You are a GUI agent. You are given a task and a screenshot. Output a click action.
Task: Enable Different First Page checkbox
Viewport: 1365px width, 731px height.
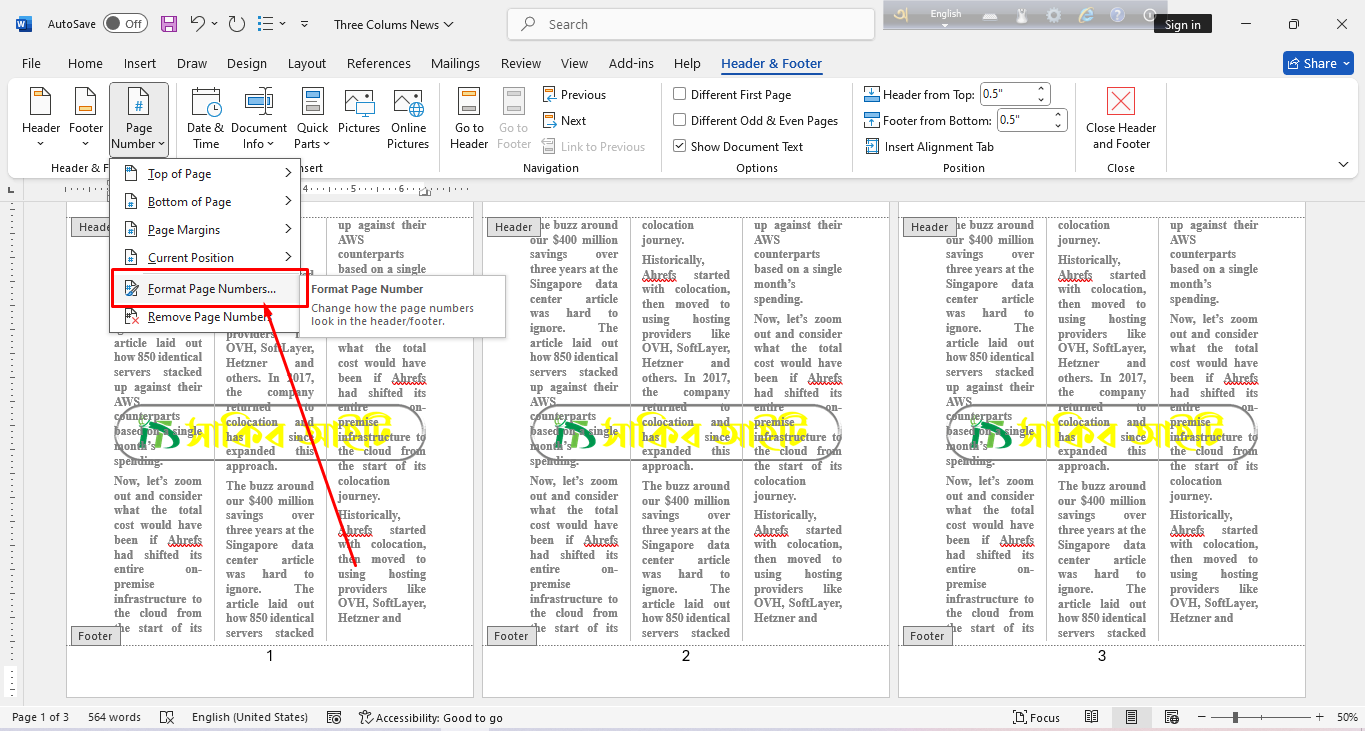pos(680,95)
